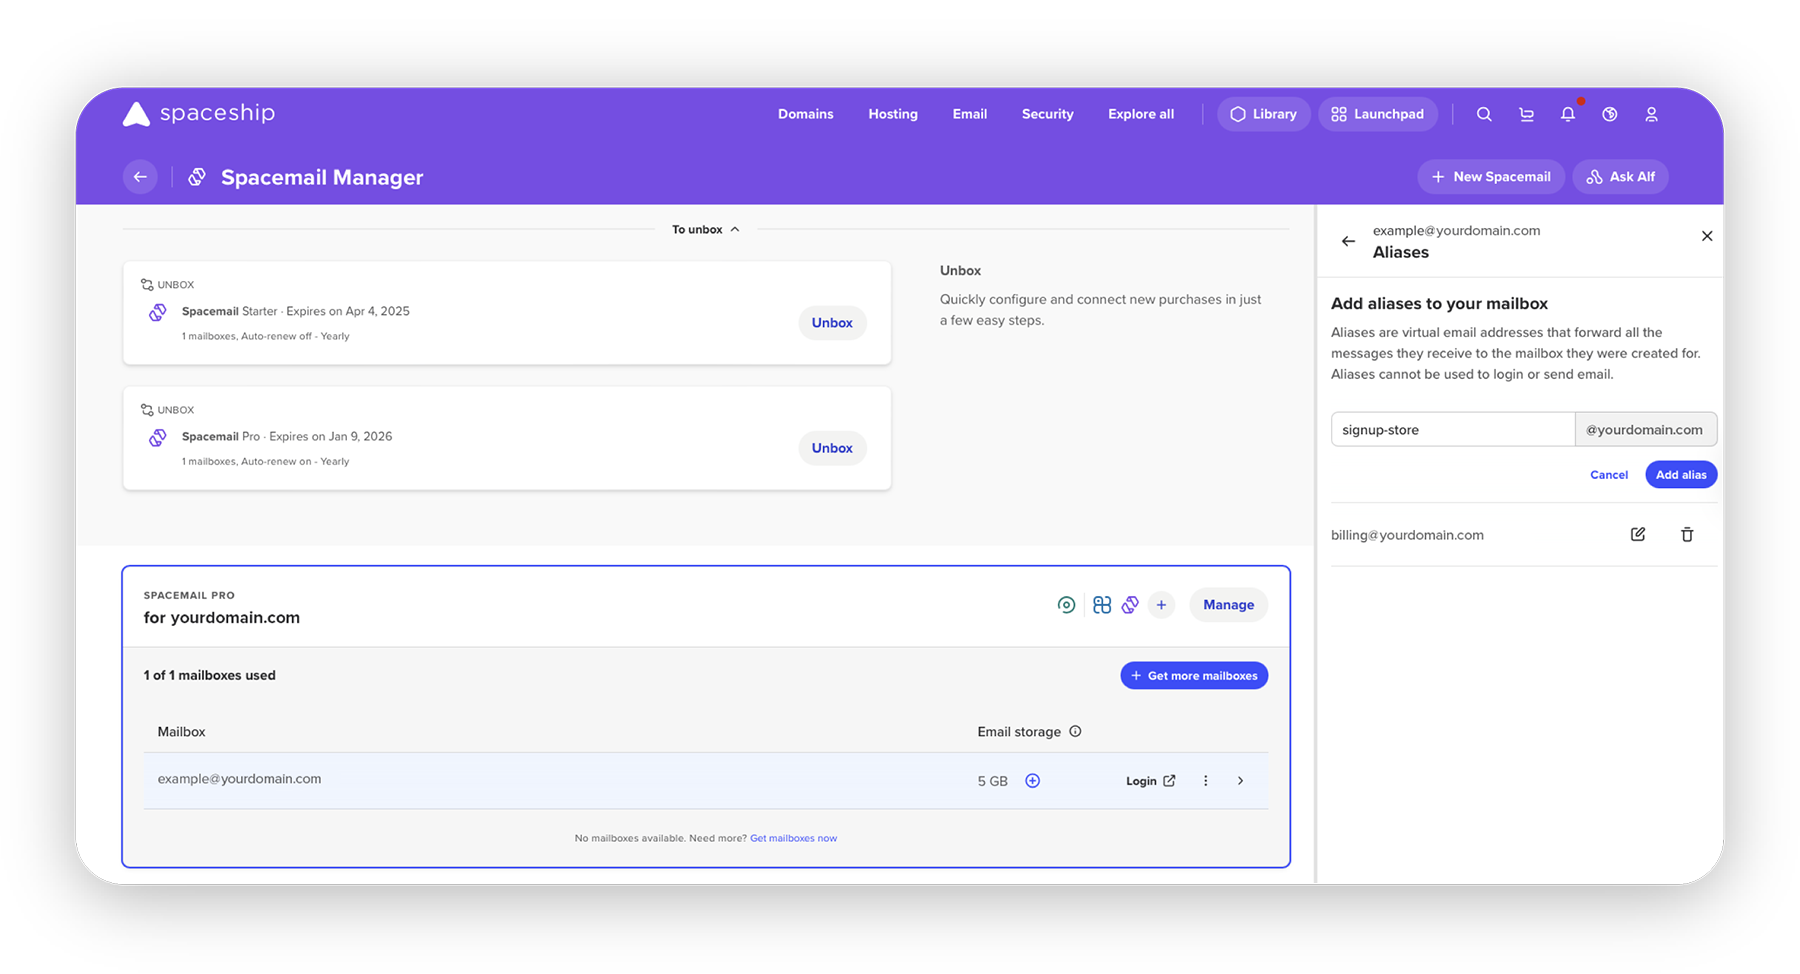Delete the billing@yourdomain.com alias
Viewport: 1800px width, 974px height.
click(x=1687, y=534)
